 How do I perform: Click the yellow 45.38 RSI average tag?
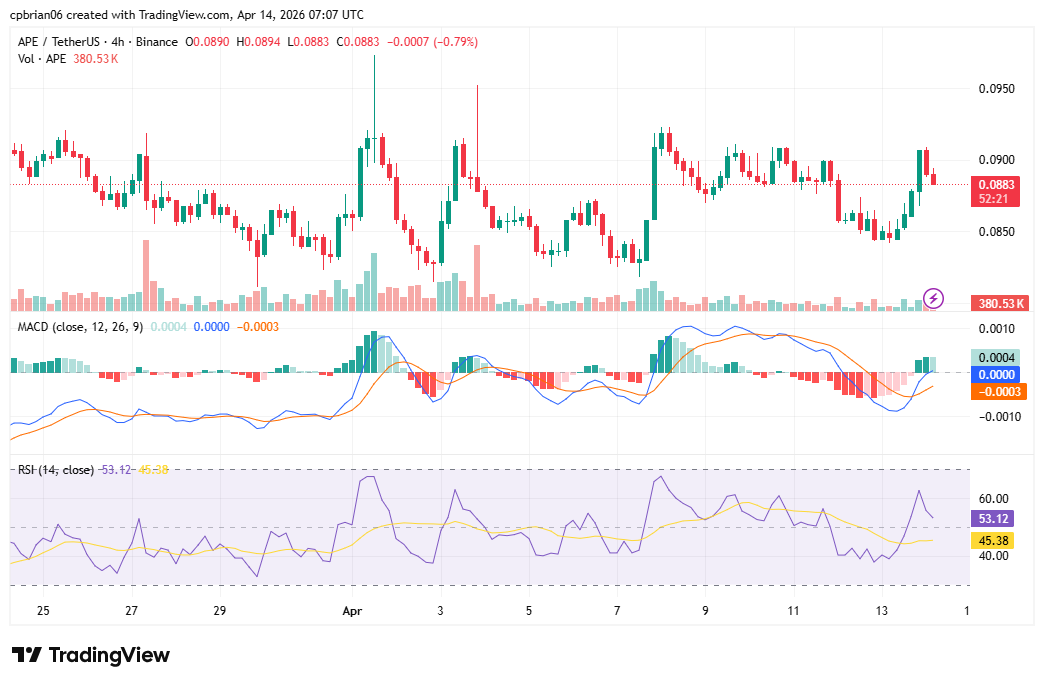pos(991,540)
